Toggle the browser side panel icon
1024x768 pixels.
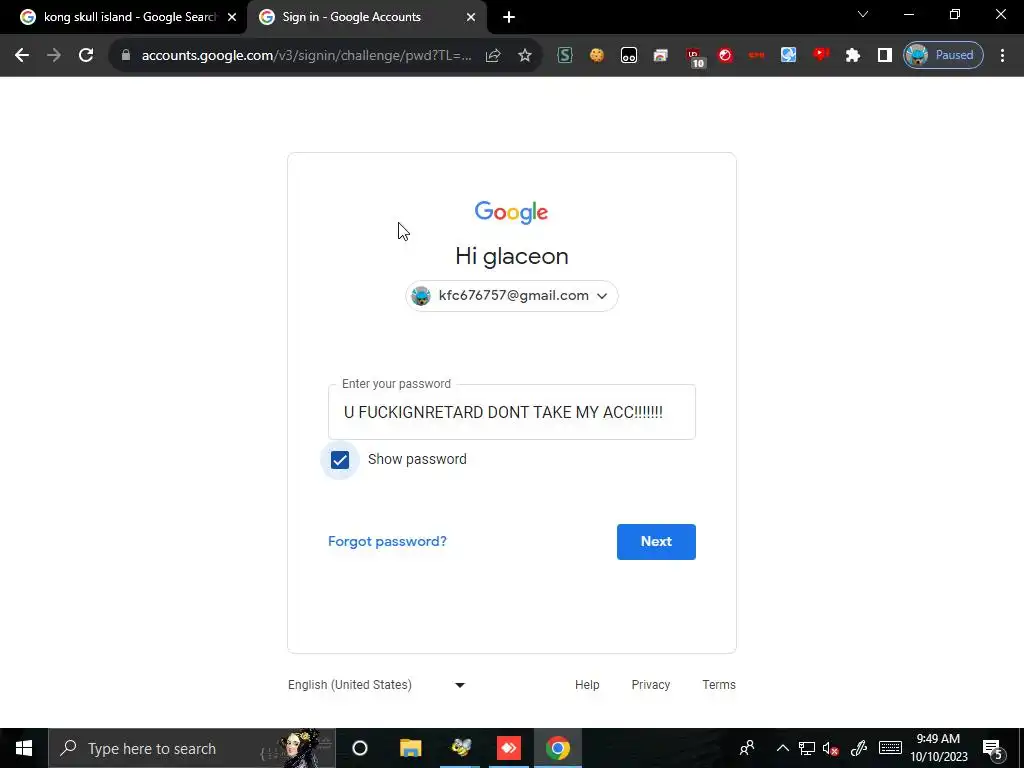coord(884,56)
